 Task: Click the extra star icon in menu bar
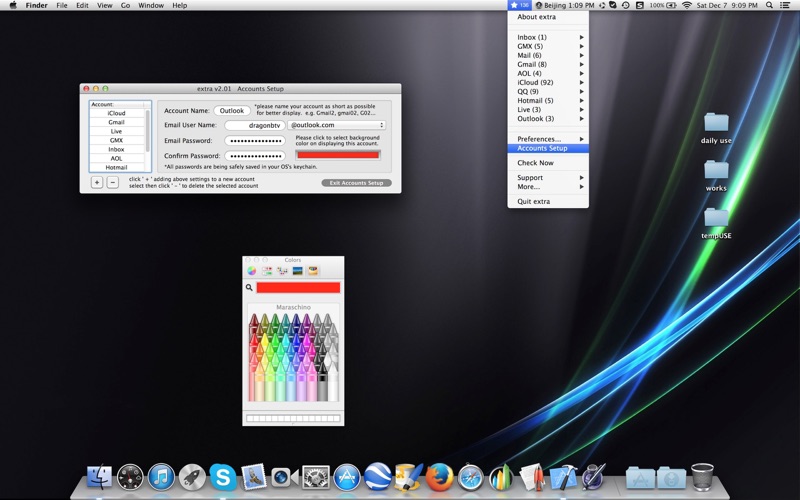click(x=519, y=5)
